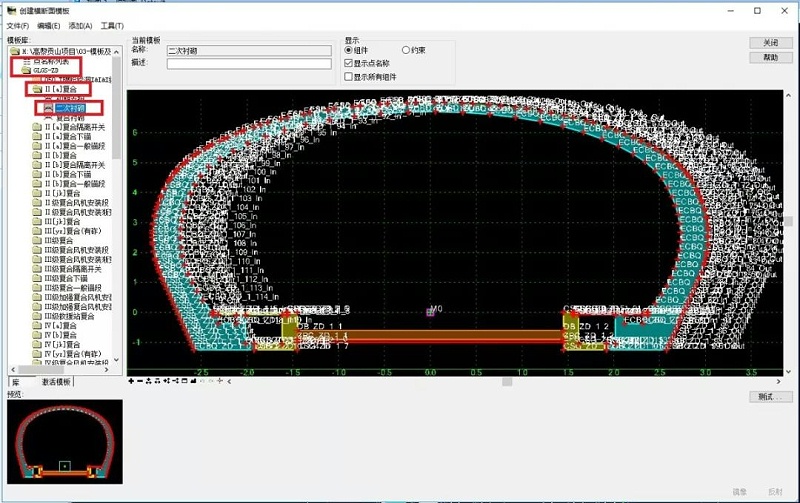Select the II[a]复合一般锚段 row
The width and height of the screenshot is (800, 503).
[74, 146]
